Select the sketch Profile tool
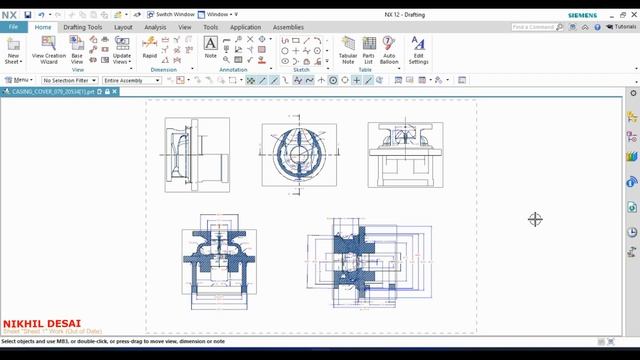This screenshot has height=360, width=640. pyautogui.click(x=285, y=40)
